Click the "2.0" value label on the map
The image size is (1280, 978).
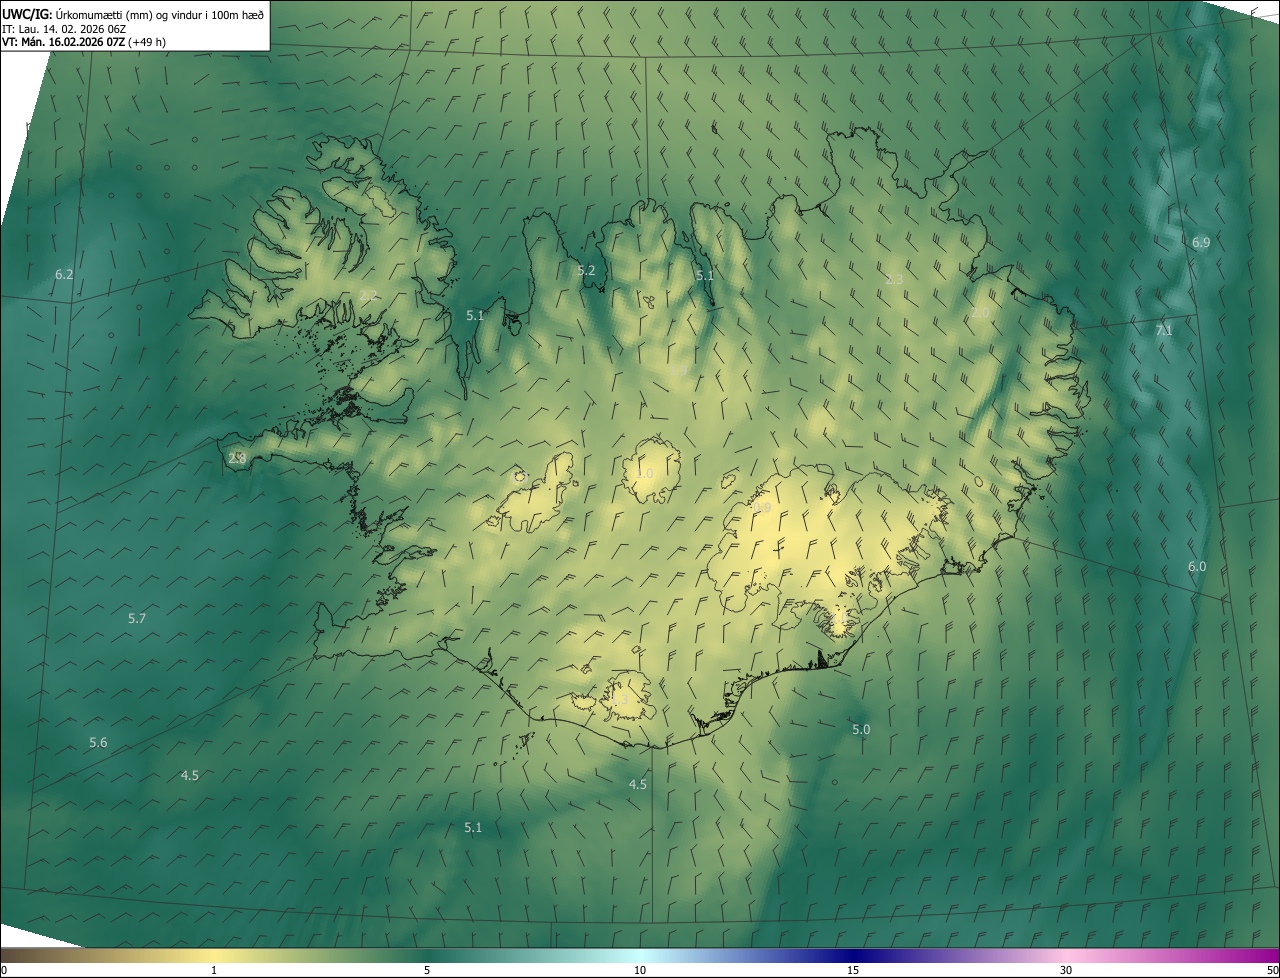[x=980, y=313]
